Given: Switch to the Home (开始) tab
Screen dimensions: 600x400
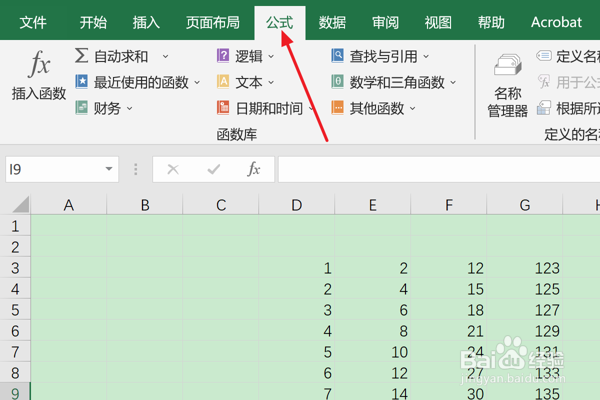Looking at the screenshot, I should [93, 22].
